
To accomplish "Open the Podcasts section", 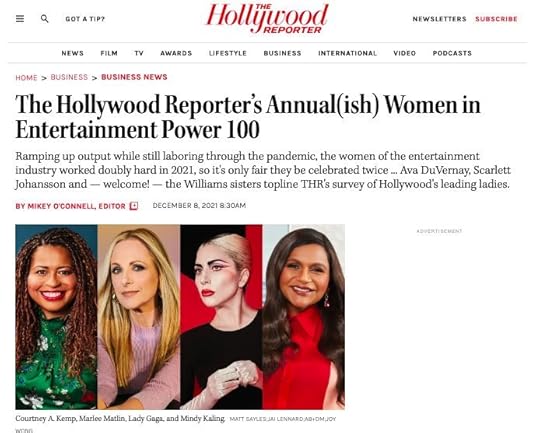I will click(x=452, y=53).
